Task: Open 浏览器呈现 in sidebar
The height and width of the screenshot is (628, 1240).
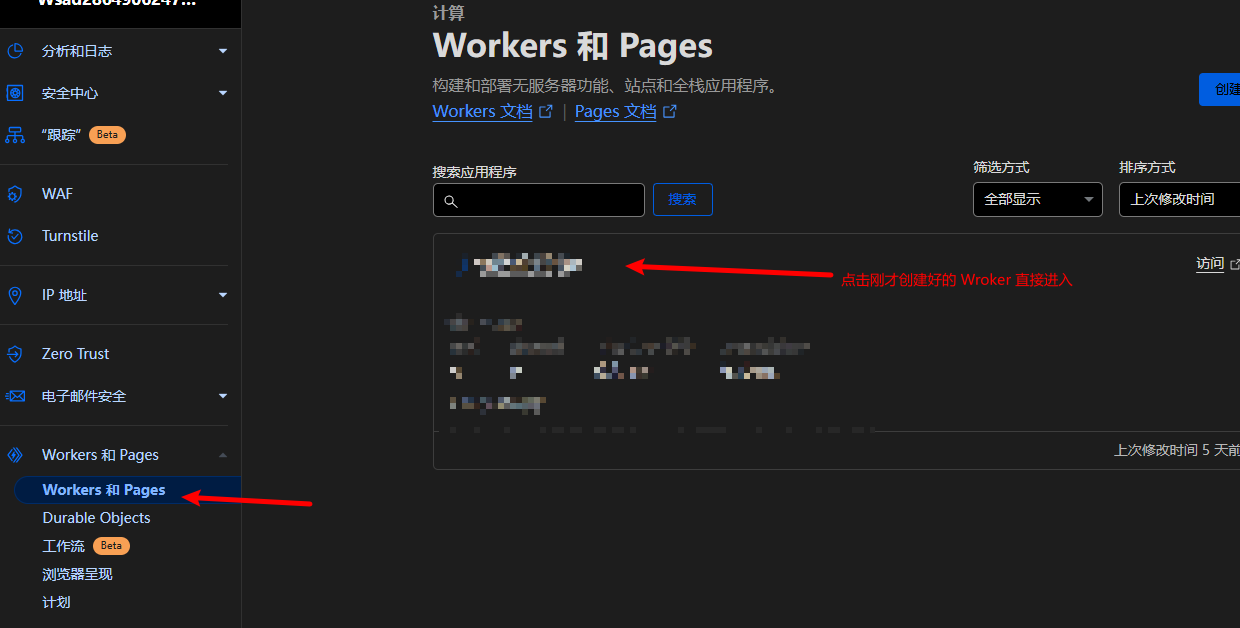Action: pos(77,574)
